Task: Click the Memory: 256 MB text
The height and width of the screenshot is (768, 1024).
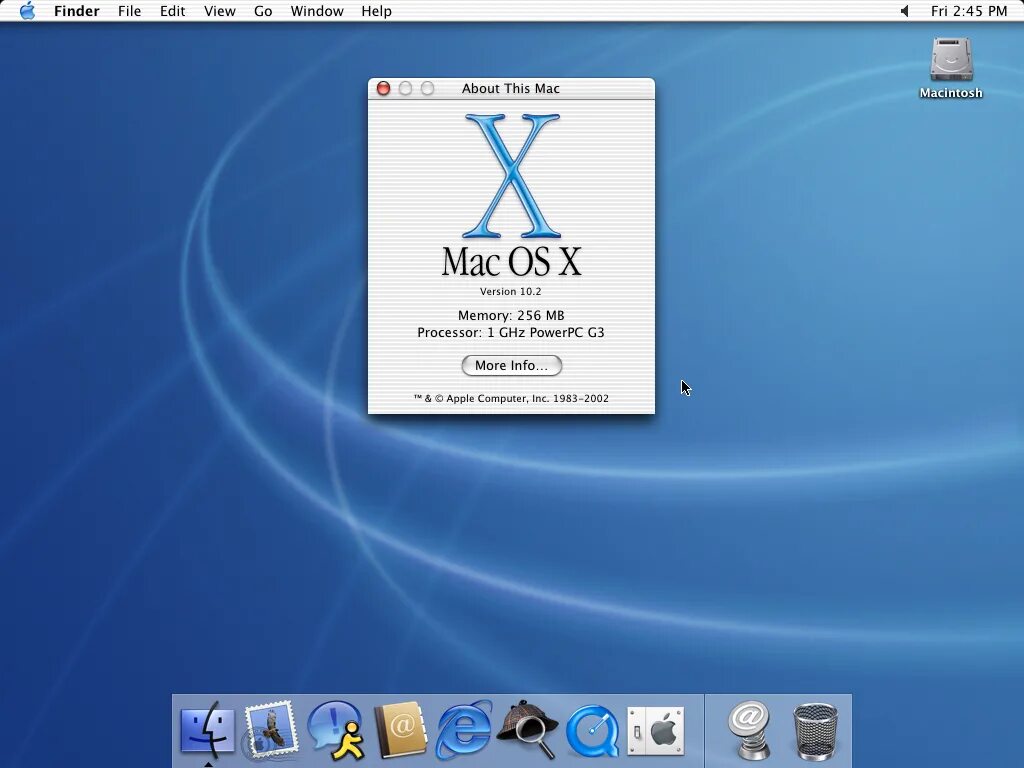Action: [x=511, y=315]
